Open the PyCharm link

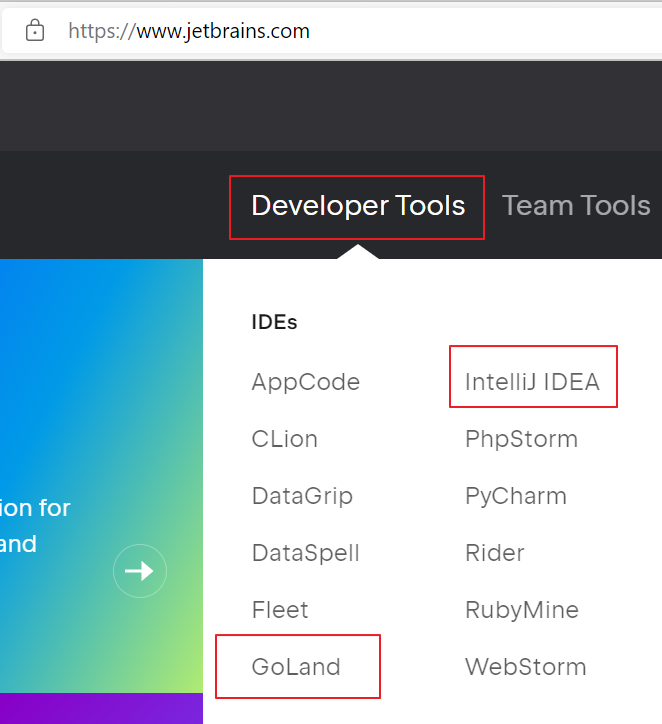516,496
